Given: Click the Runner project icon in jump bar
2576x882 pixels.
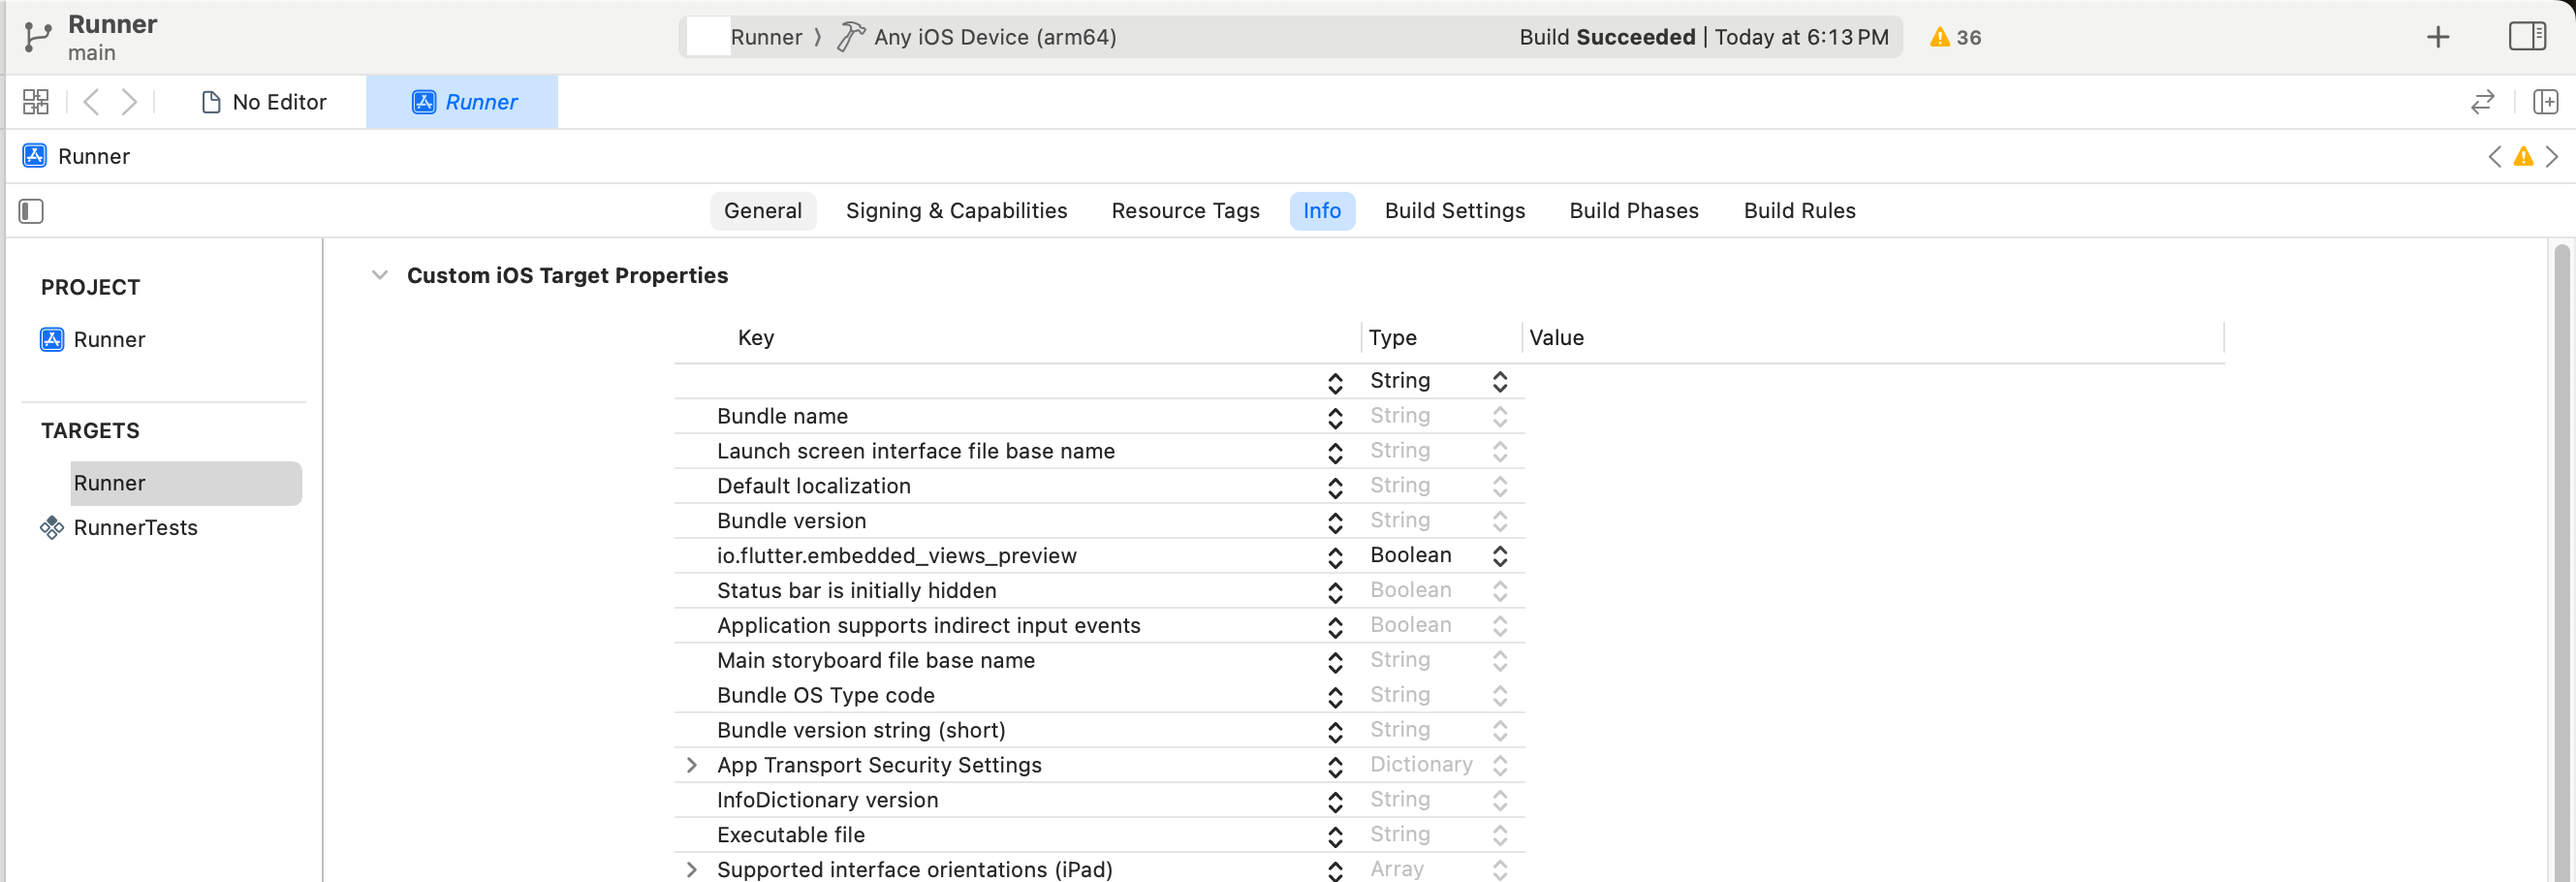Looking at the screenshot, I should point(35,156).
